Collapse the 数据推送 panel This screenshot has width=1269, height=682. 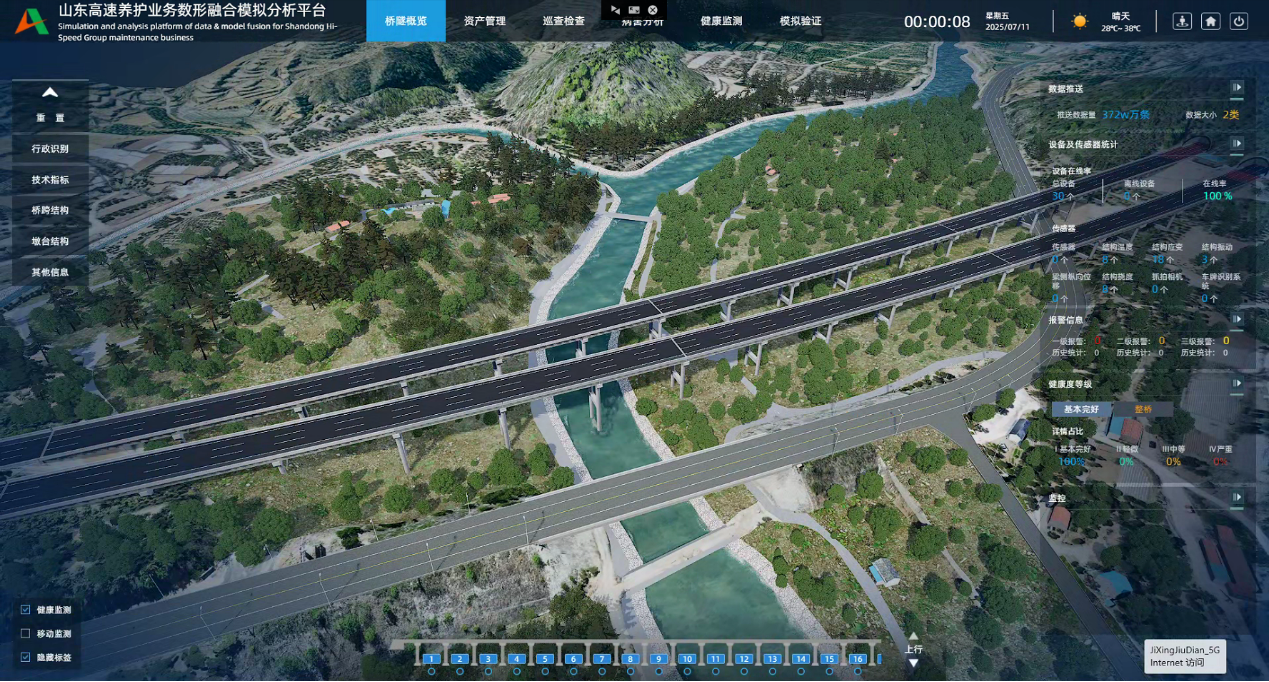coord(1237,88)
